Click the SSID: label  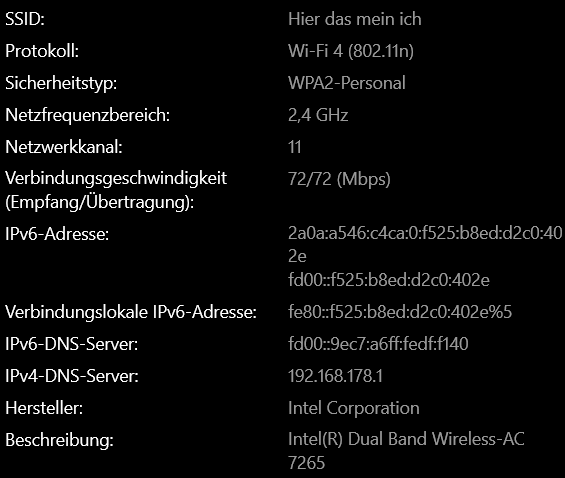[x=25, y=19]
